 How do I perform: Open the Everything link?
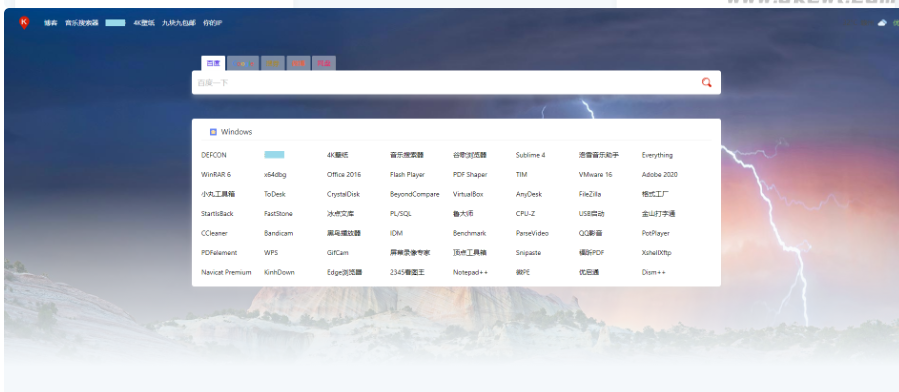tap(657, 155)
